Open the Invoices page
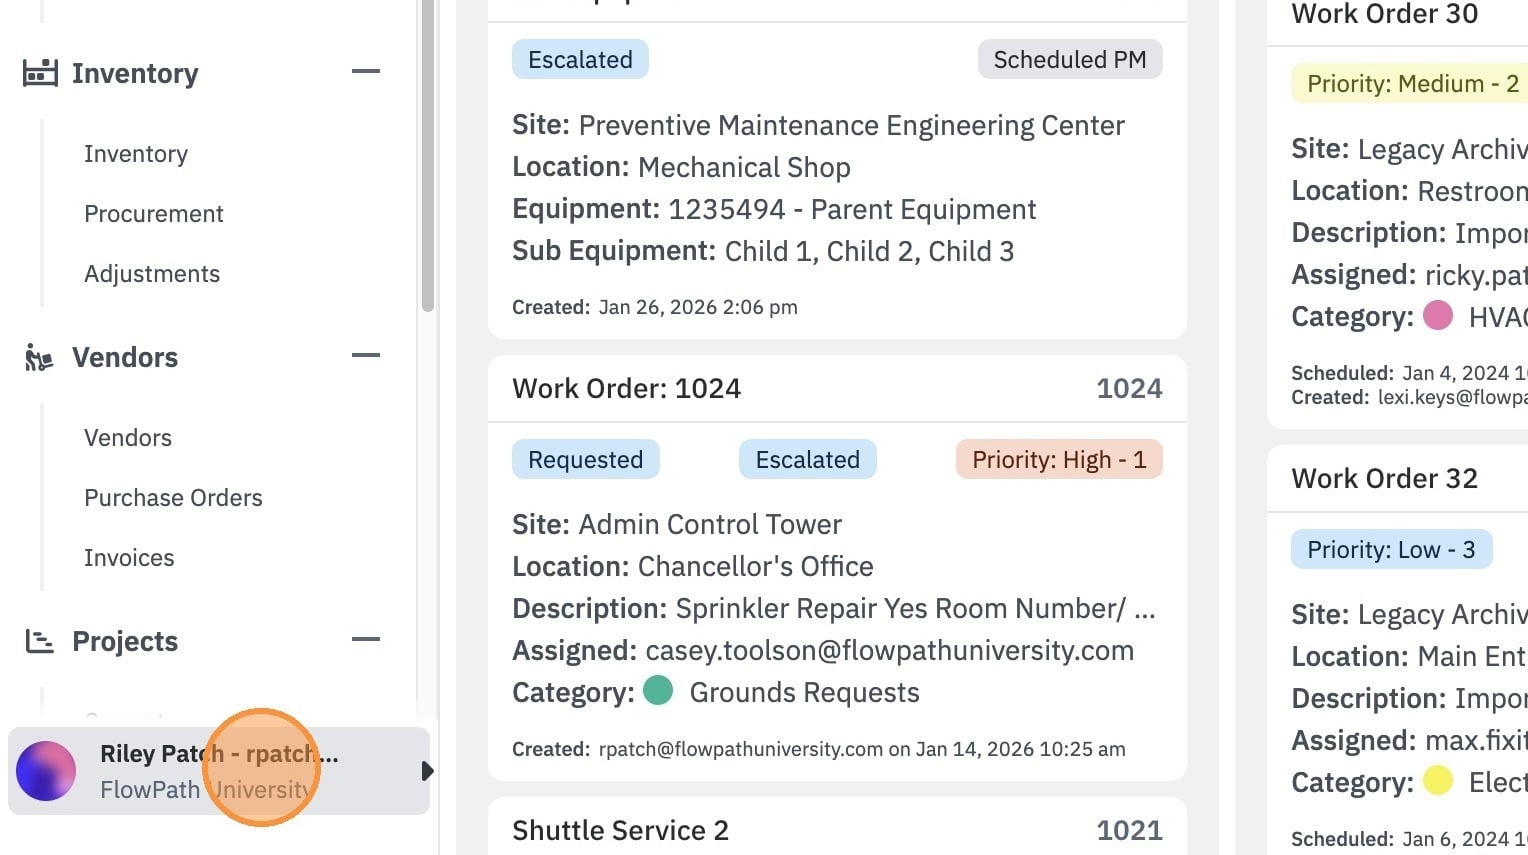Image resolution: width=1528 pixels, height=855 pixels. 129,558
